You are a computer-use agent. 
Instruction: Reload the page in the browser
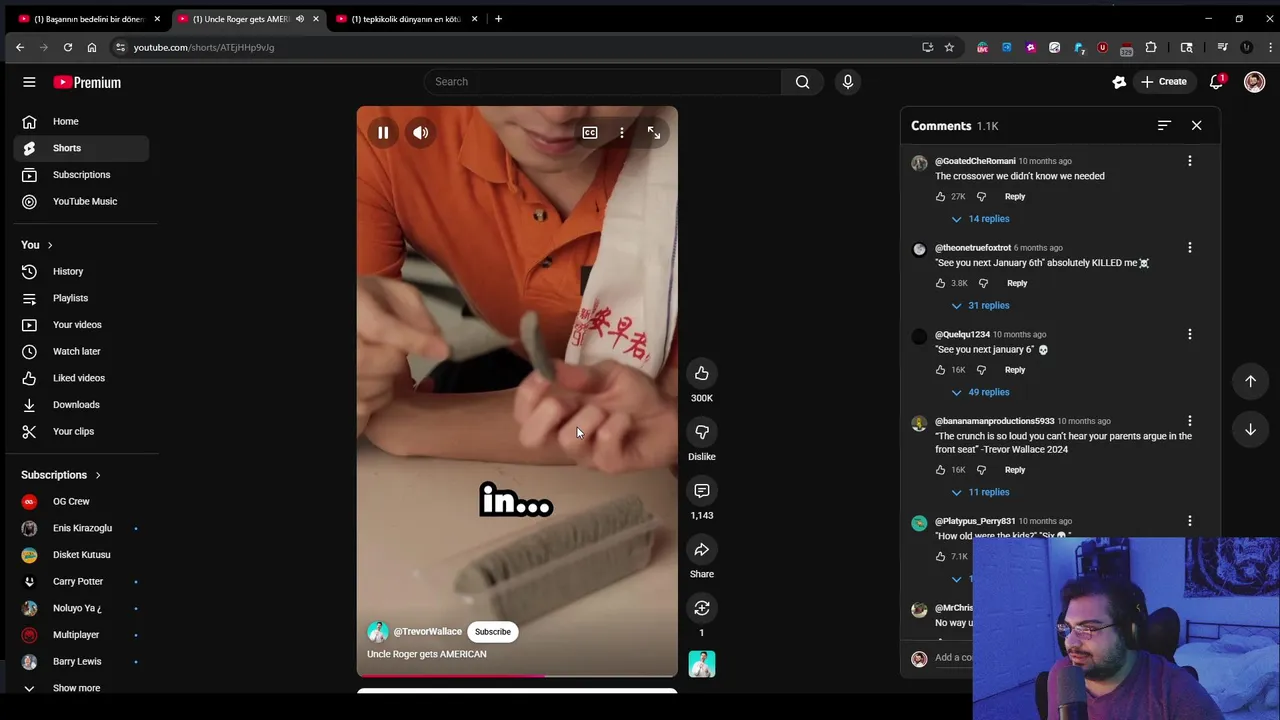pyautogui.click(x=68, y=47)
